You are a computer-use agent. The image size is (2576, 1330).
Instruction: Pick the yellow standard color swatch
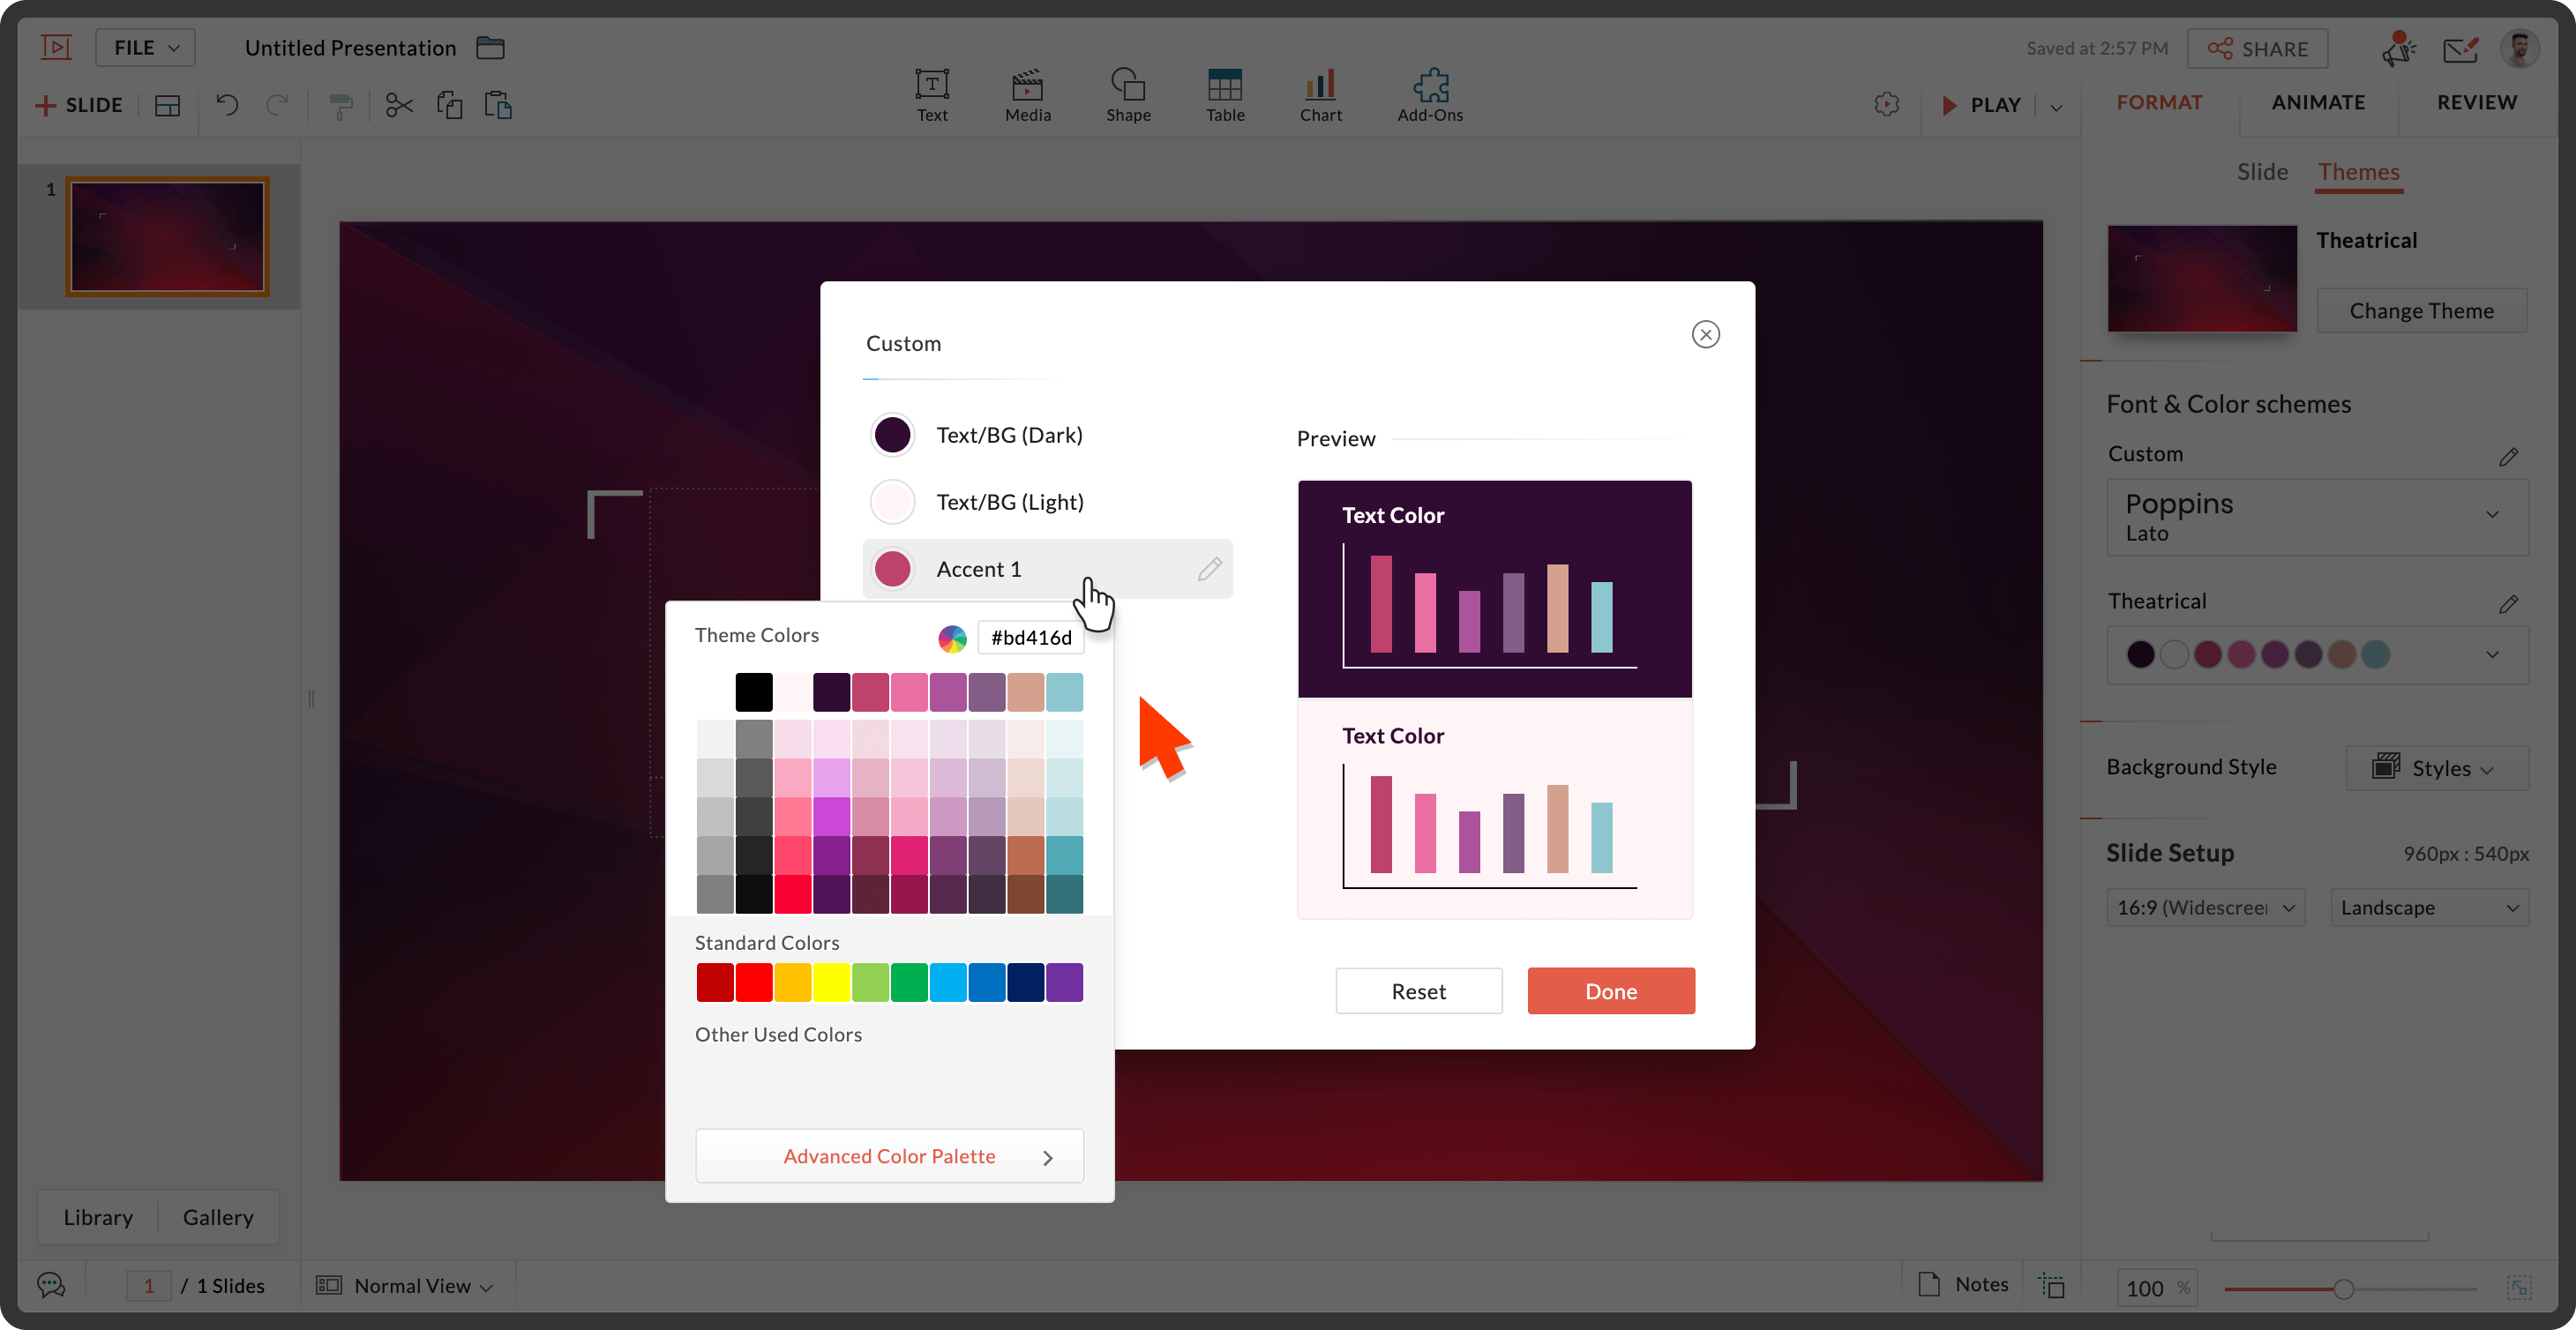(x=831, y=982)
